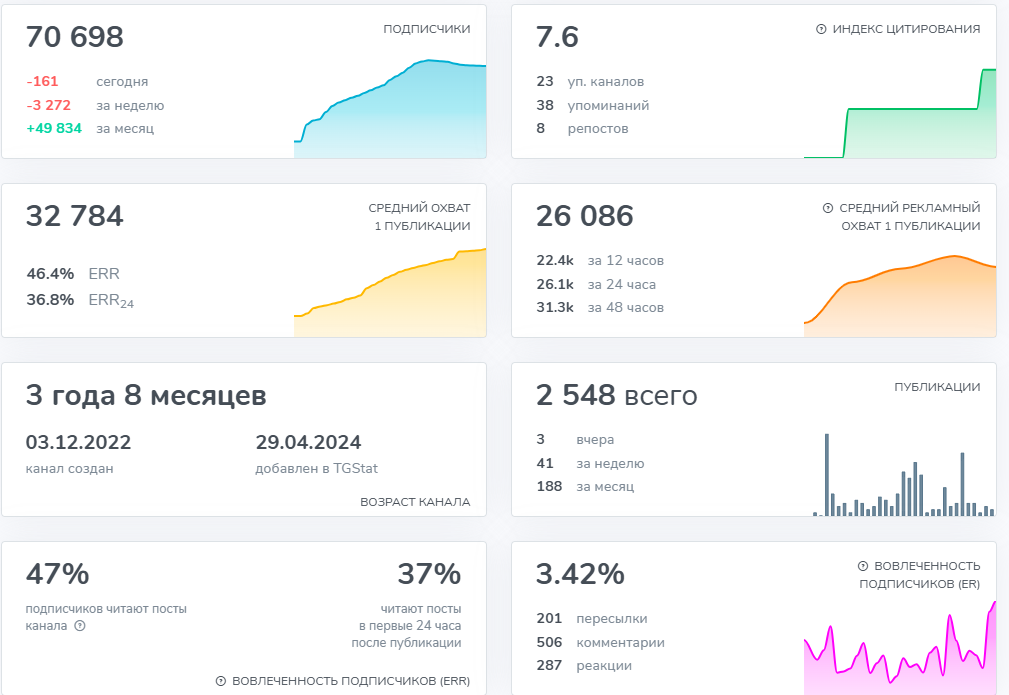
Task: Click the '31.3k за 48 часов' row
Action: tap(600, 308)
